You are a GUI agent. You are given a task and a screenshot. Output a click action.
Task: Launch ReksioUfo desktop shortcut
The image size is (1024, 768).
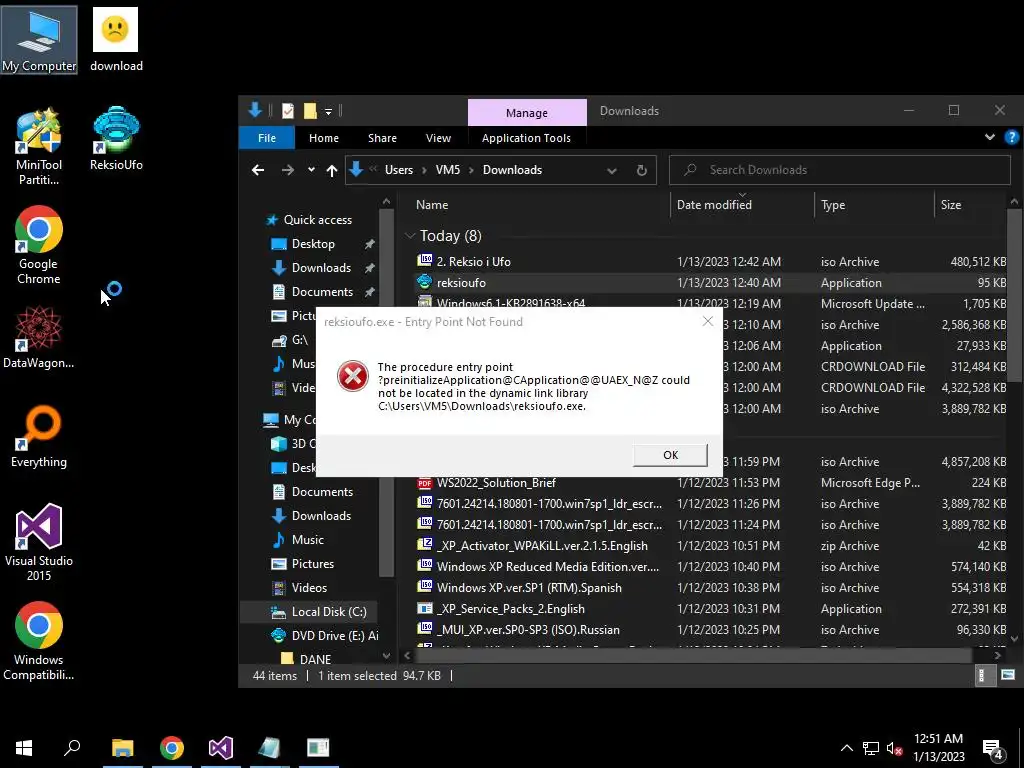point(116,139)
